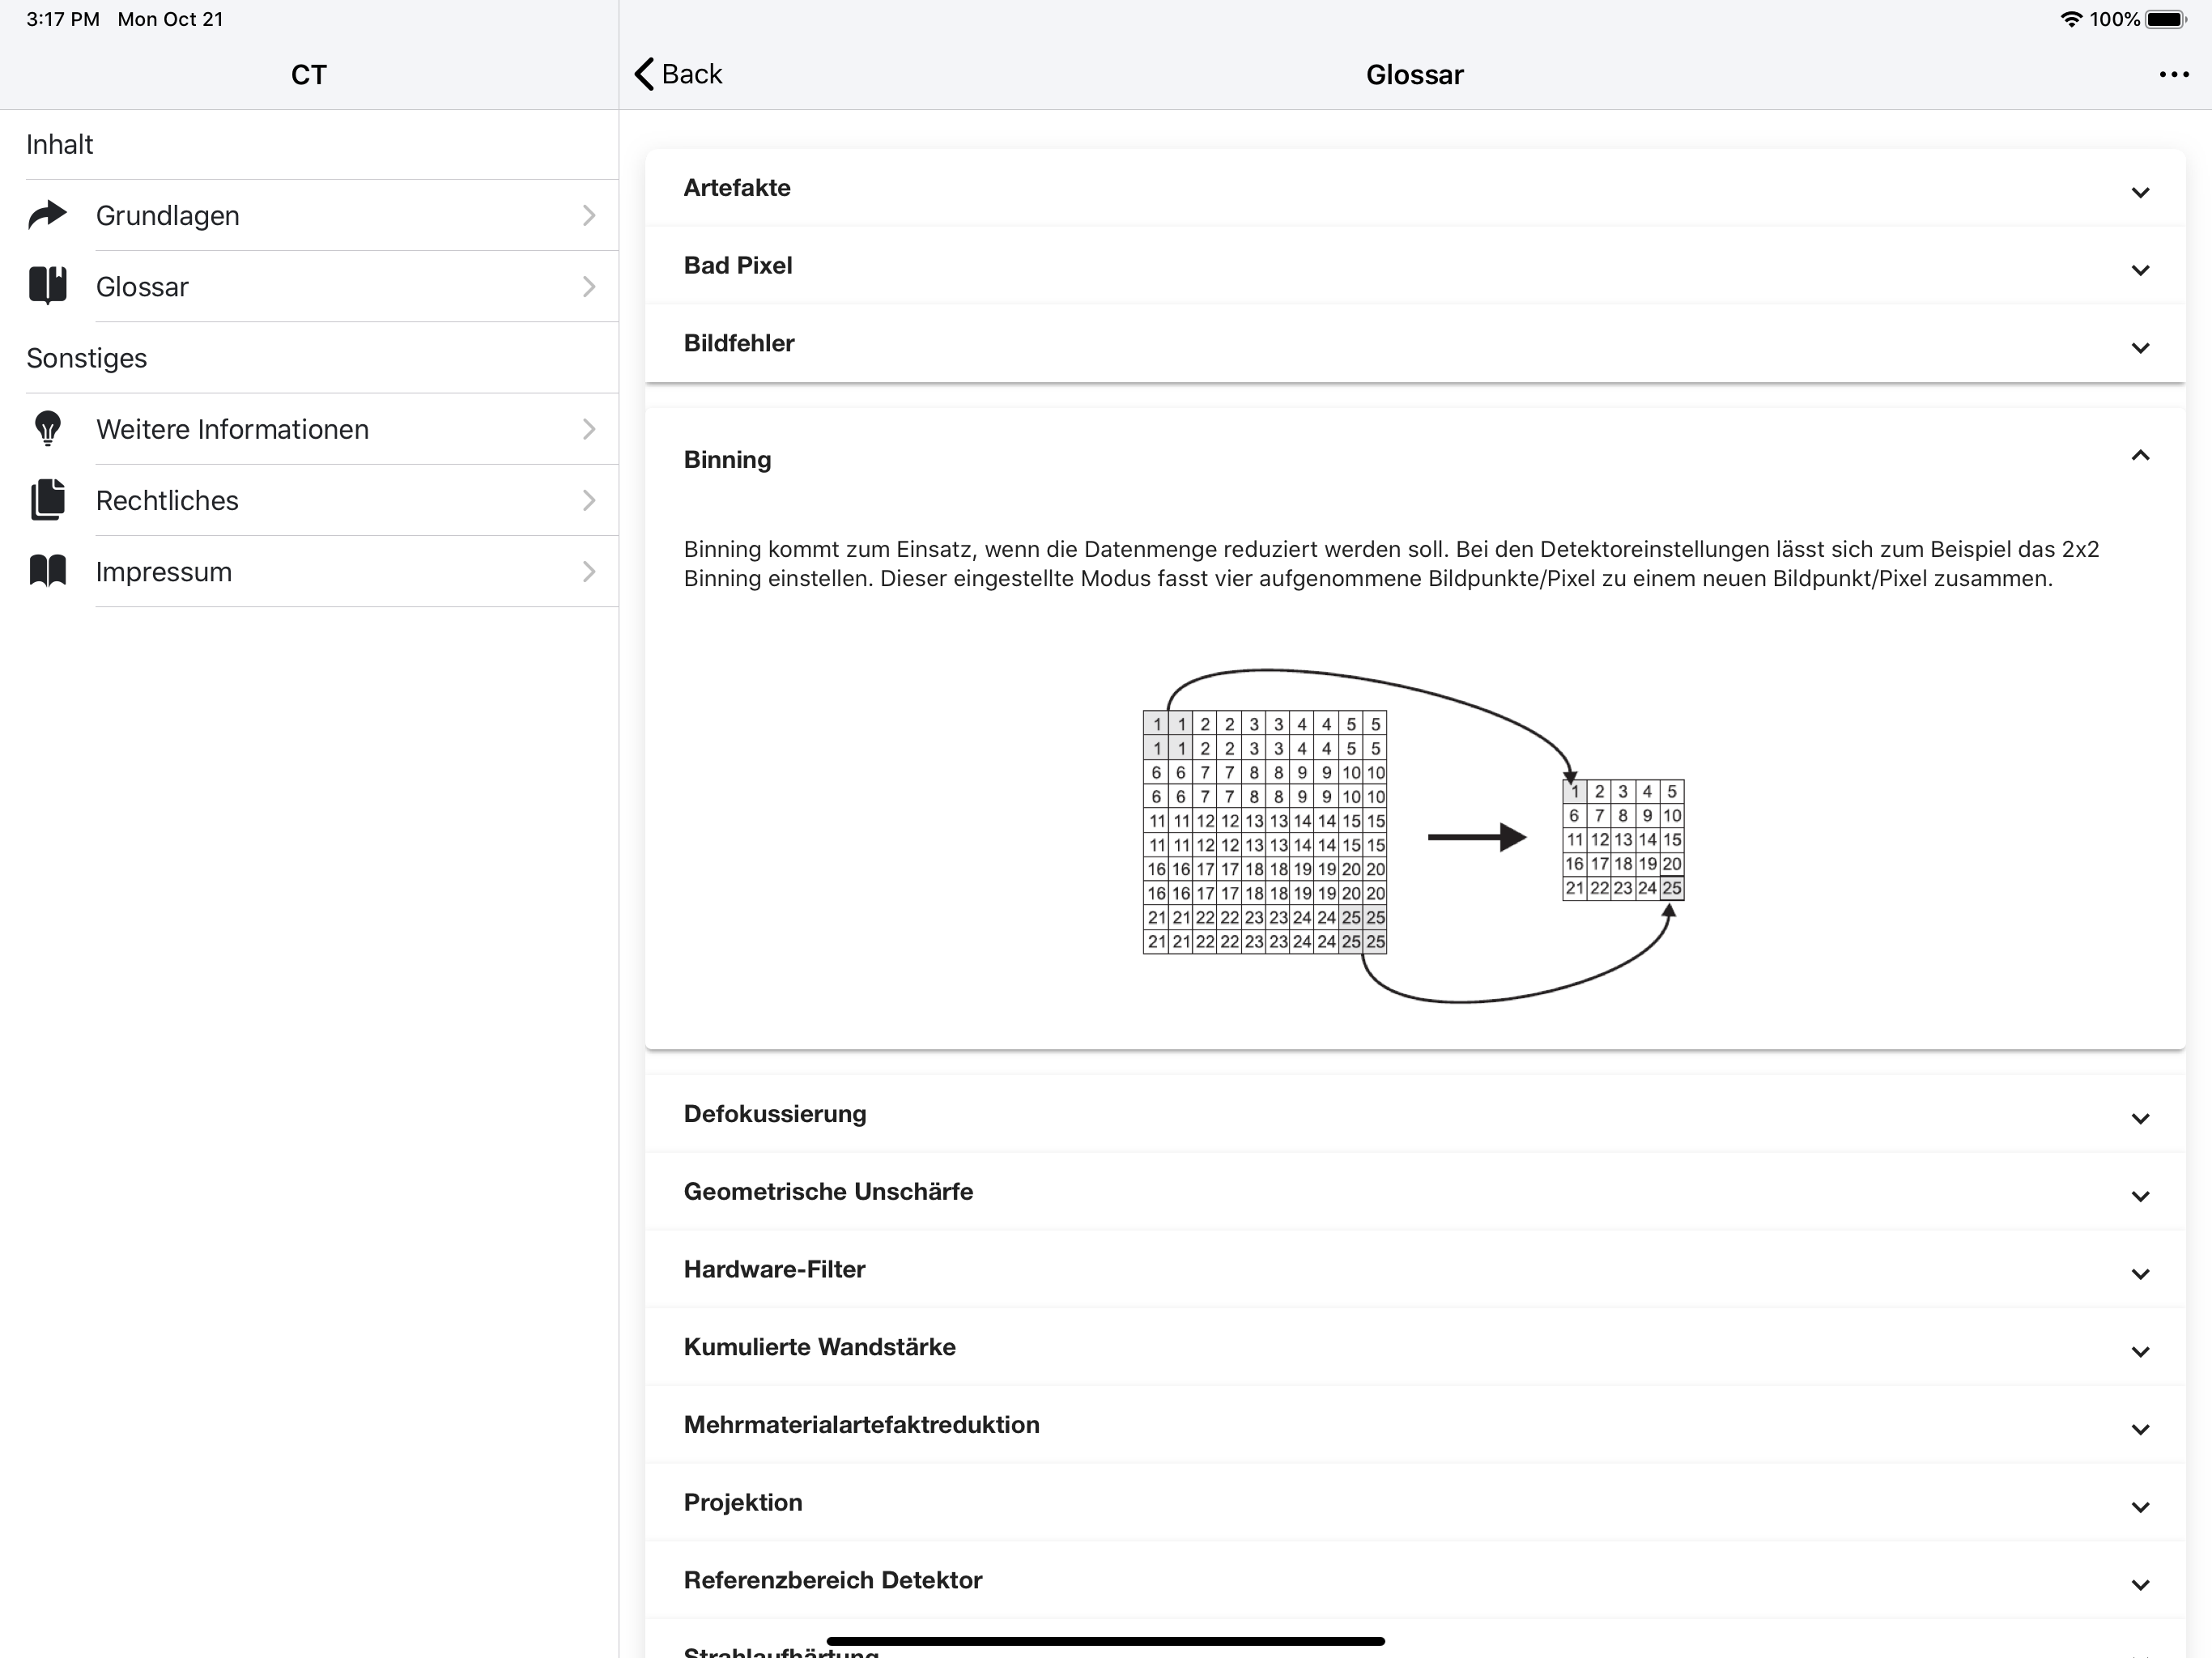Expand the Referenzbereich Detektor chevron
2212x1658 pixels.
(2140, 1585)
